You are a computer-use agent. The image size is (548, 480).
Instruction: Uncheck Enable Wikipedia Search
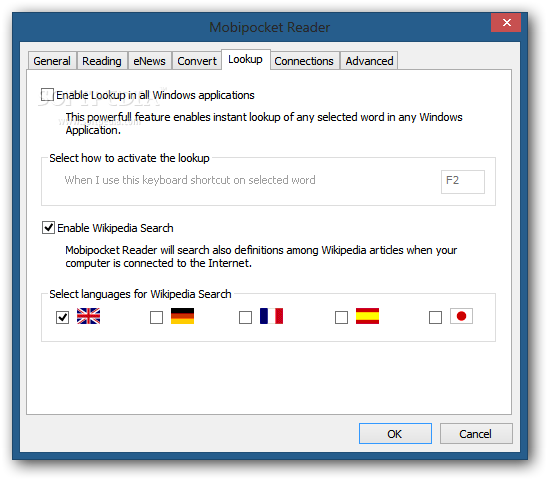coord(48,228)
